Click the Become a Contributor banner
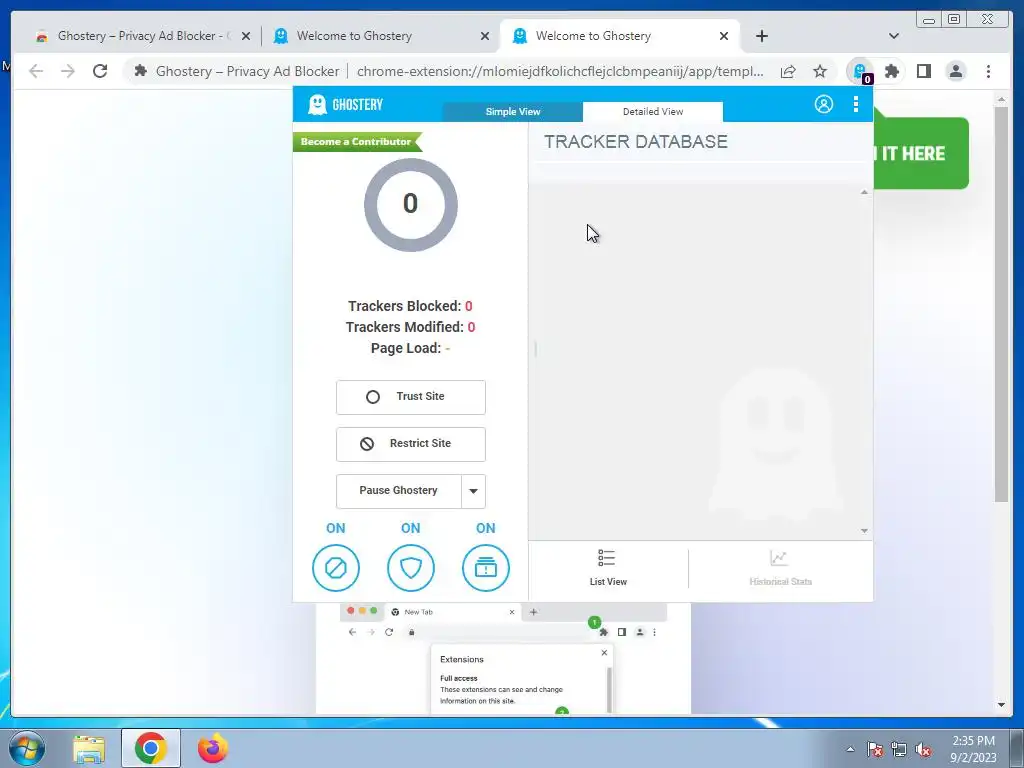Image resolution: width=1024 pixels, height=768 pixels. tap(357, 142)
